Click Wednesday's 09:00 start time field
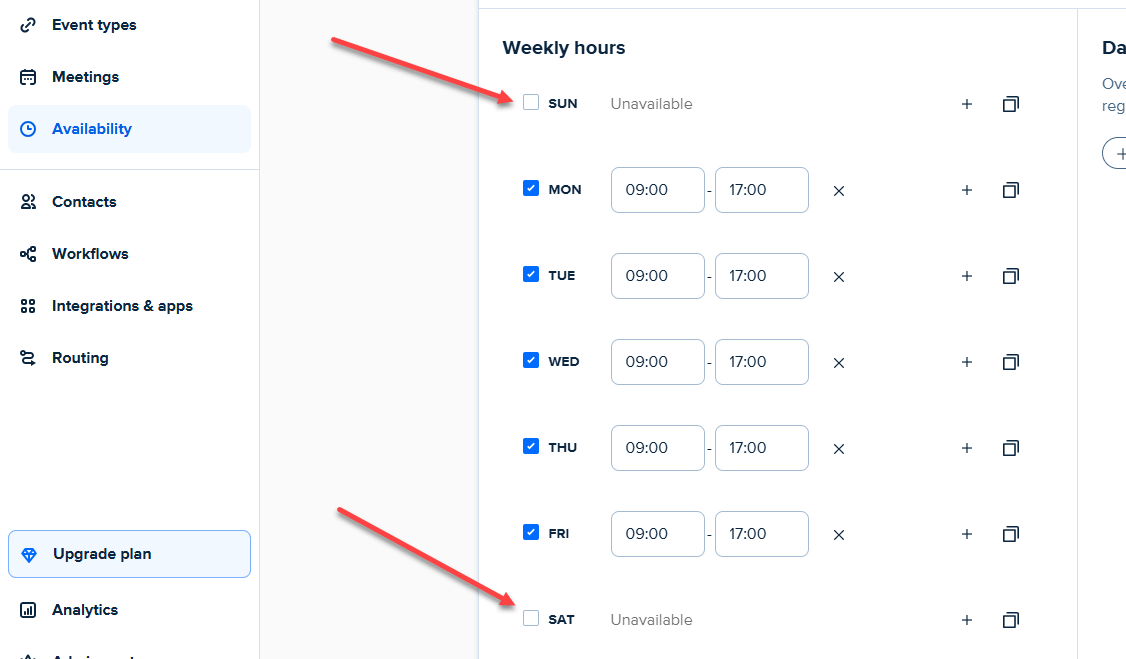Image resolution: width=1126 pixels, height=659 pixels. click(657, 362)
